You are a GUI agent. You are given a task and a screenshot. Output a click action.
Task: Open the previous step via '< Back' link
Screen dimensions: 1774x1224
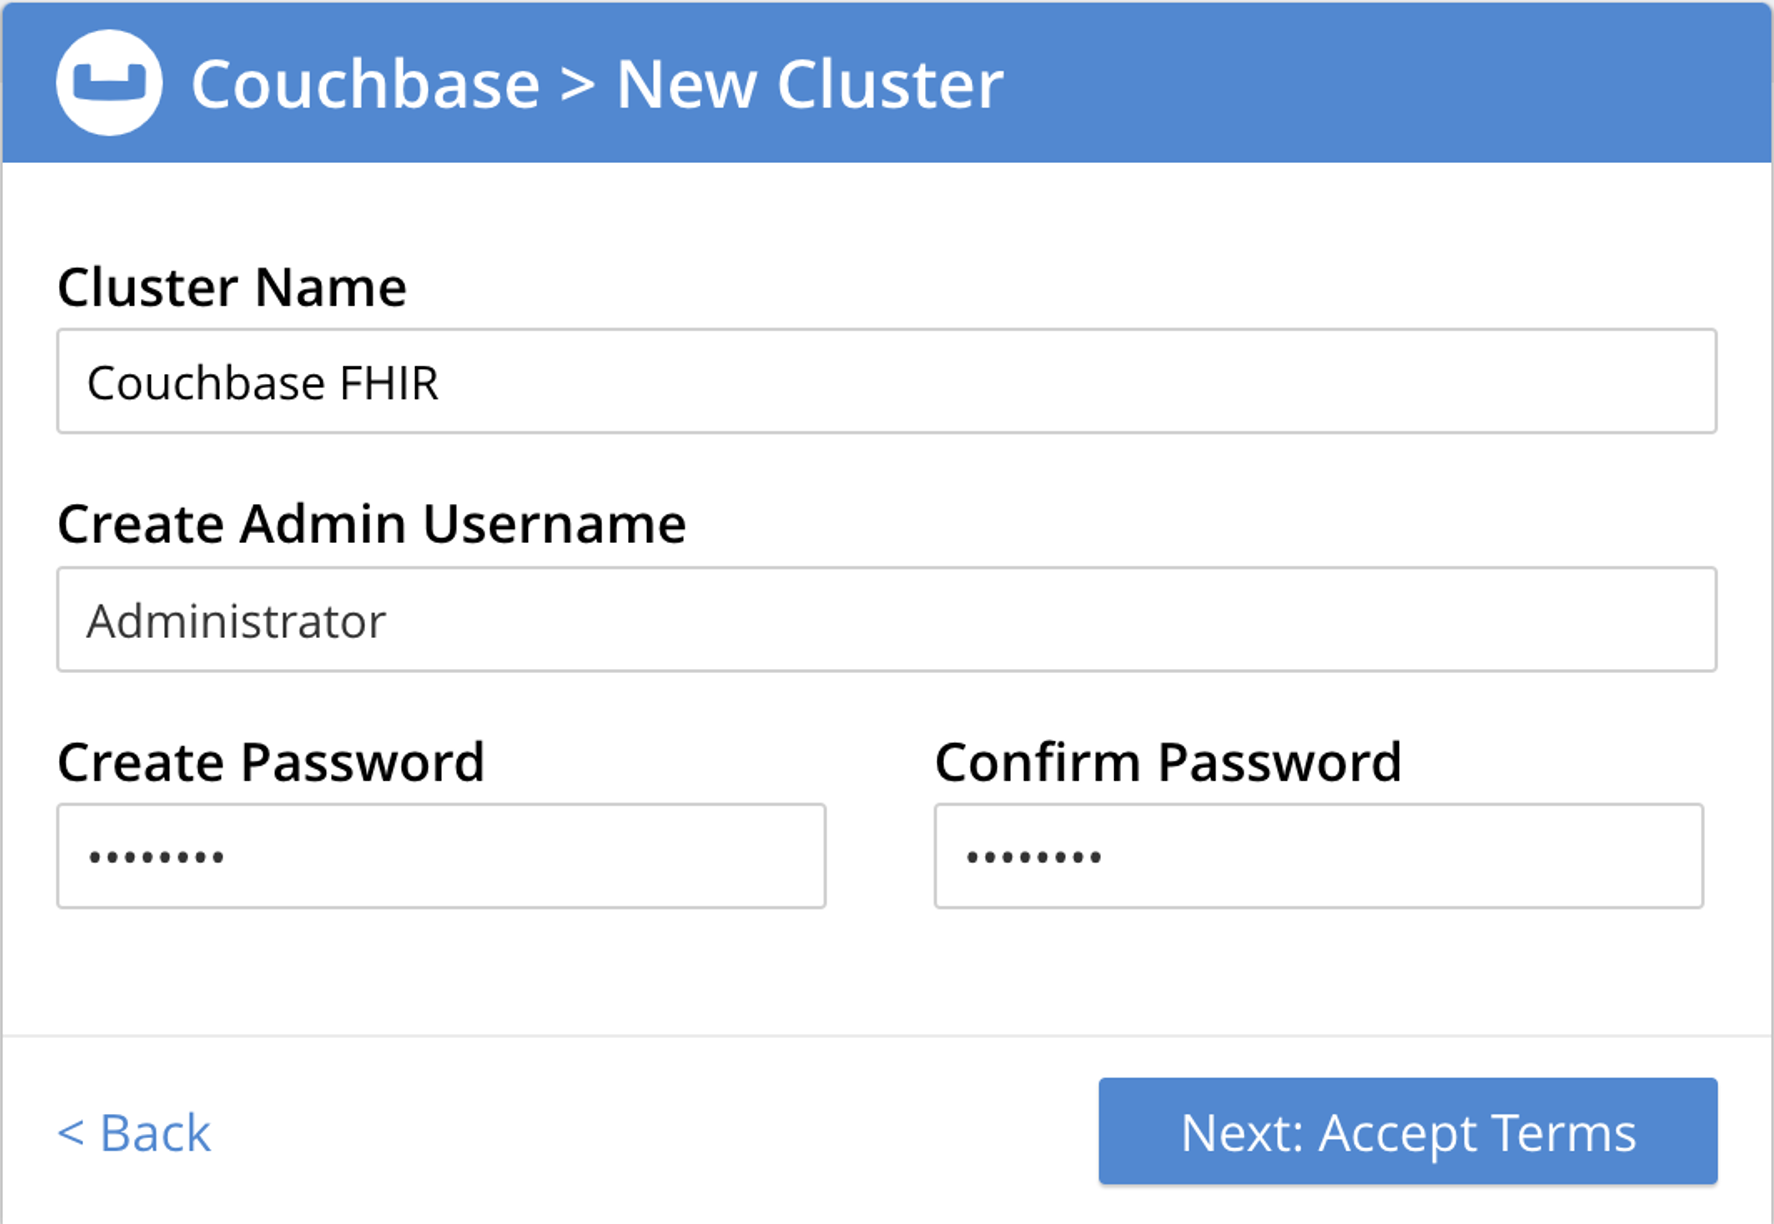[136, 1132]
